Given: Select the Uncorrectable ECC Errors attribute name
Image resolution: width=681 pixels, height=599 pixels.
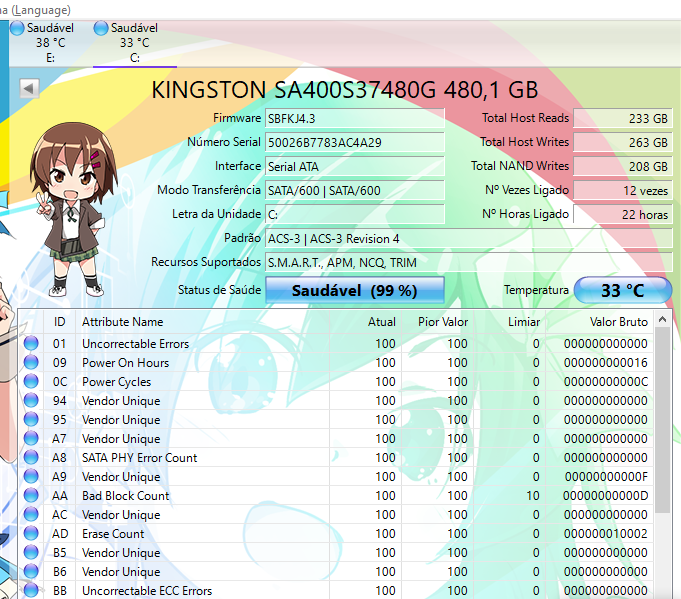Looking at the screenshot, I should (x=147, y=591).
